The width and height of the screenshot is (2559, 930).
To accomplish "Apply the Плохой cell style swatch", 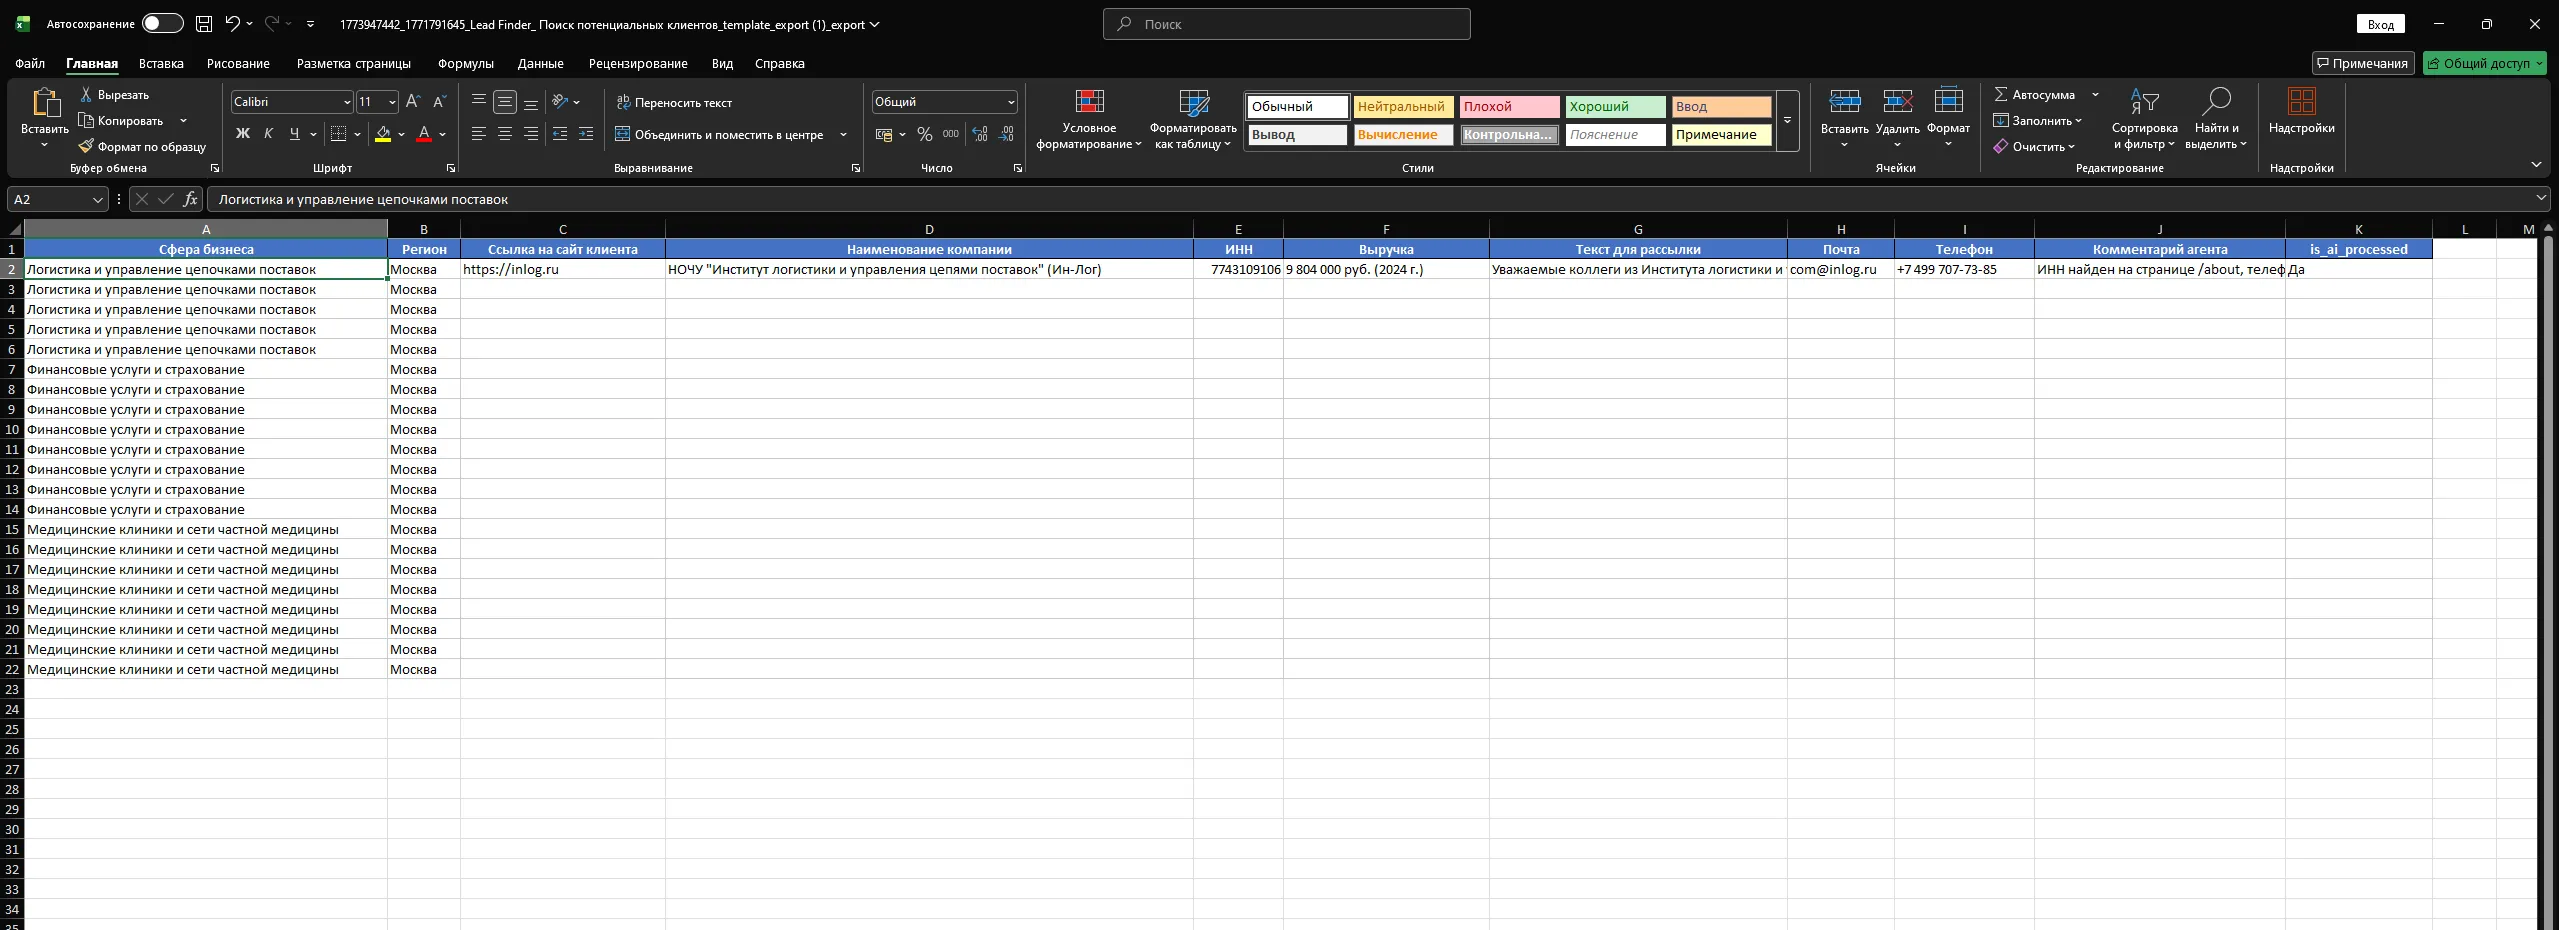I will [1508, 107].
